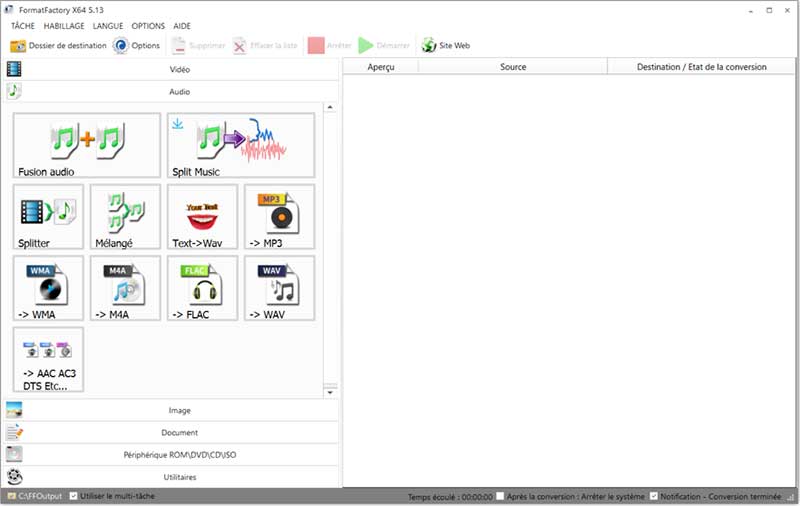Choose the Text->Wav converter
The height and width of the screenshot is (506, 800).
point(202,216)
